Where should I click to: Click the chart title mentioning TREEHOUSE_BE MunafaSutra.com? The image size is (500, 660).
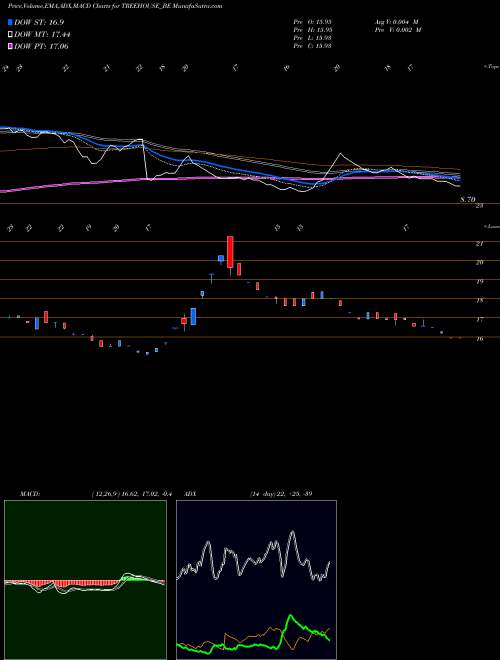coord(115,6)
